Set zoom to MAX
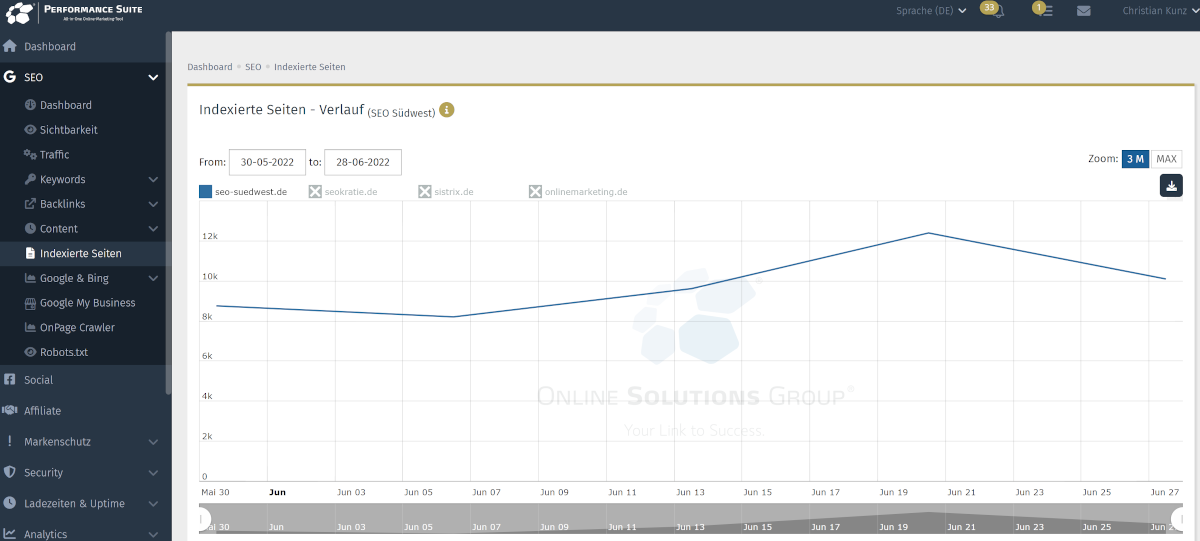Screen dimensions: 1200x541 [1166, 159]
